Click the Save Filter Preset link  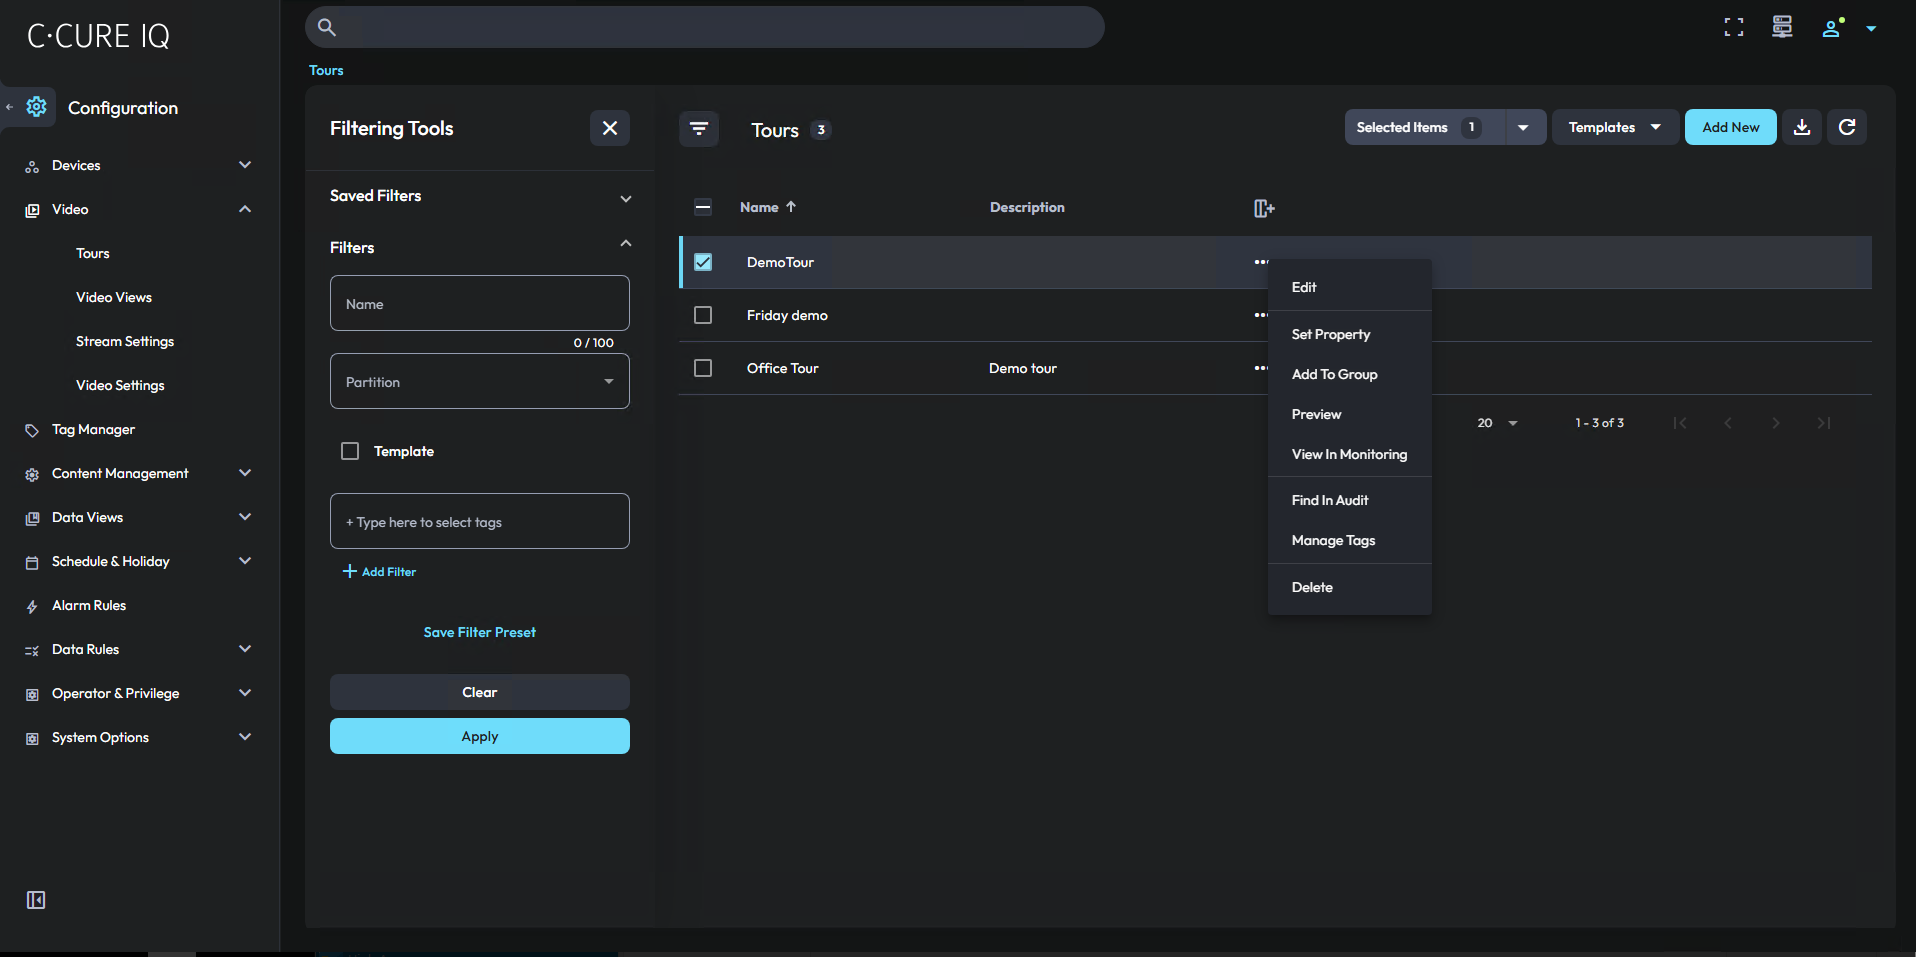[480, 632]
